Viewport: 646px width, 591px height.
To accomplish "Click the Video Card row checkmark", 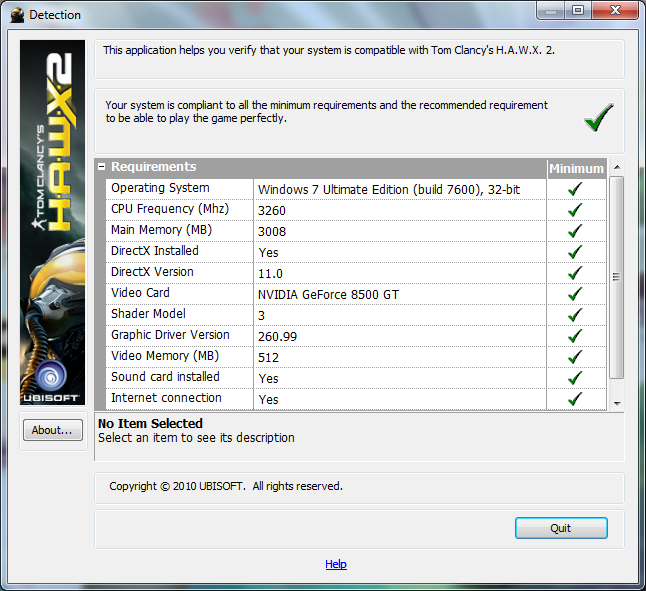I will coord(575,294).
